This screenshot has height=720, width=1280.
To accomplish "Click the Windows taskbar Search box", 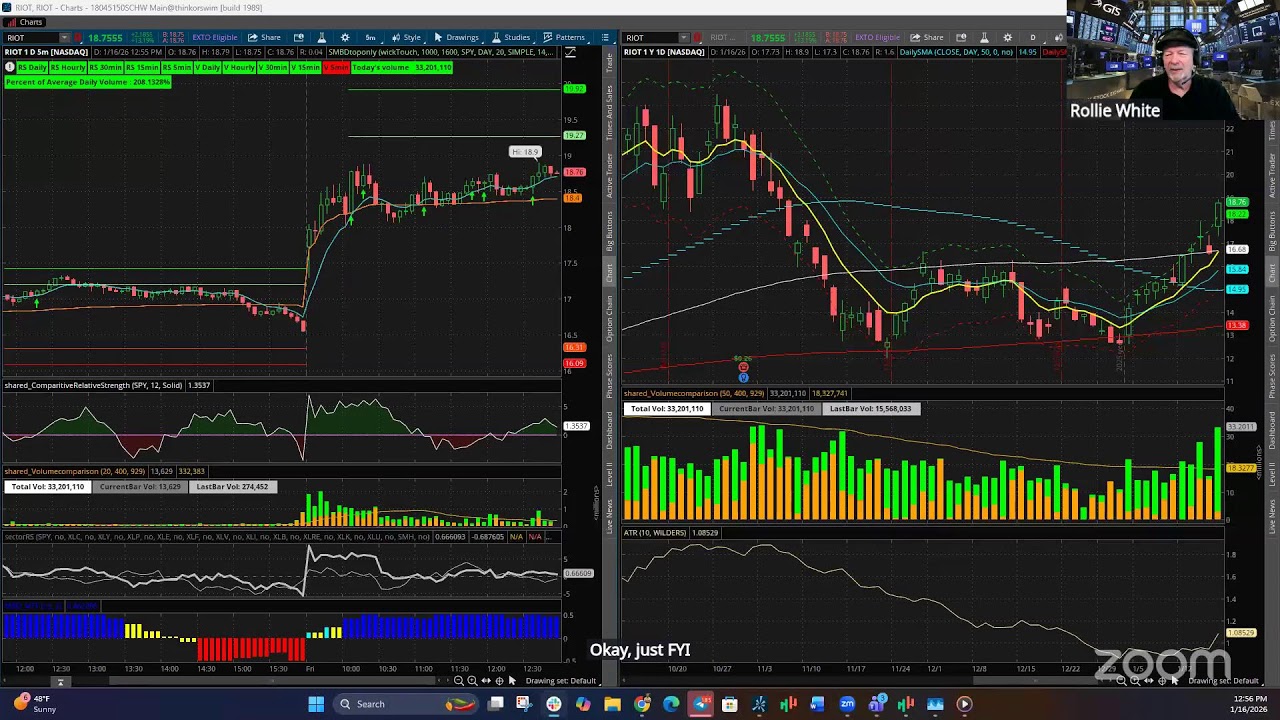I will click(x=404, y=704).
